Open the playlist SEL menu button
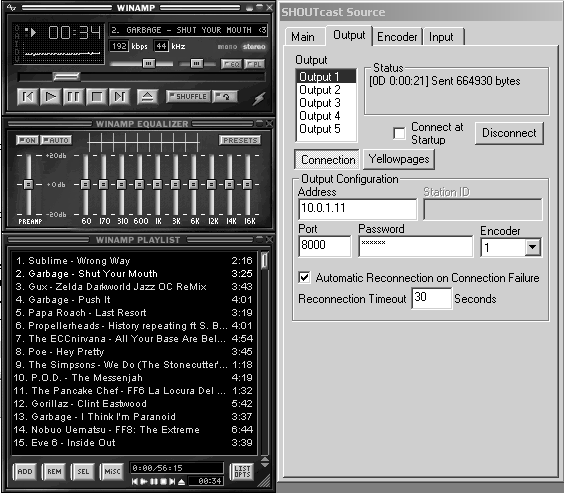 [83, 471]
